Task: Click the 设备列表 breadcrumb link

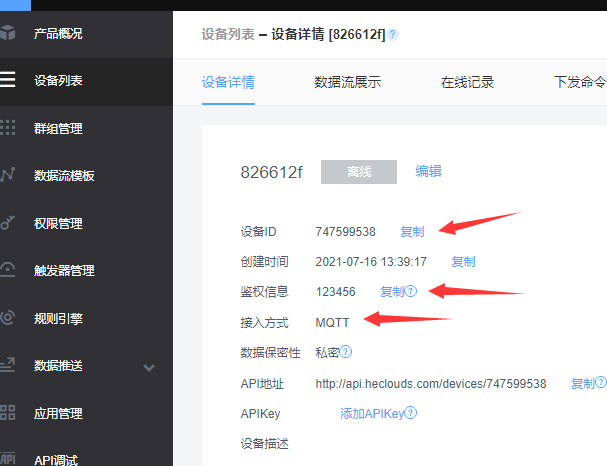Action: click(x=228, y=34)
